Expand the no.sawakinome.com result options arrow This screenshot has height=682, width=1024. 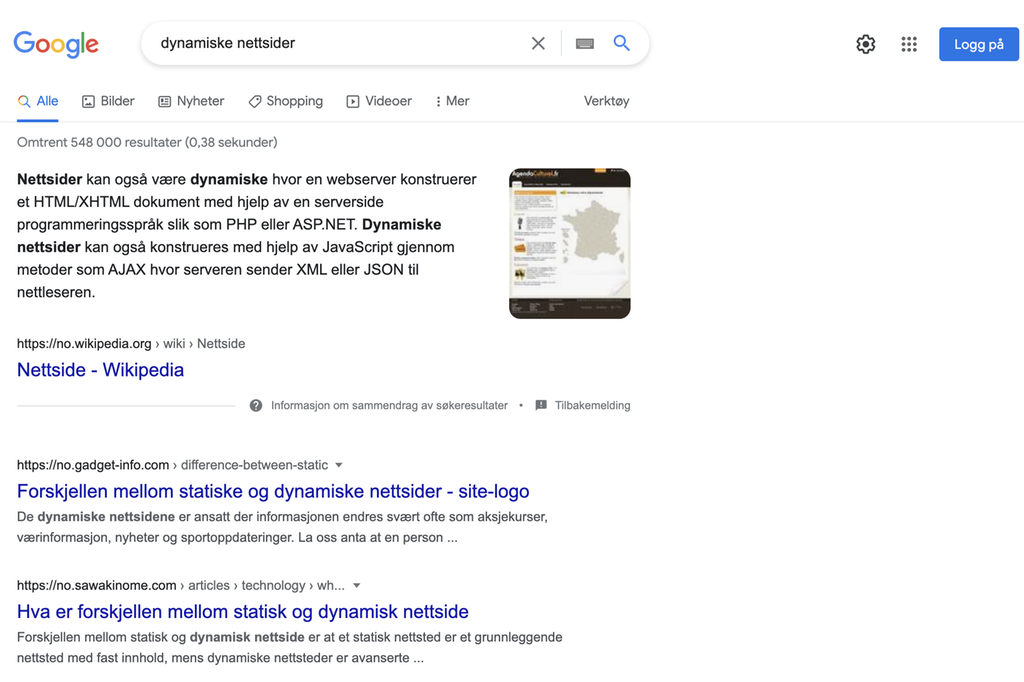357,585
